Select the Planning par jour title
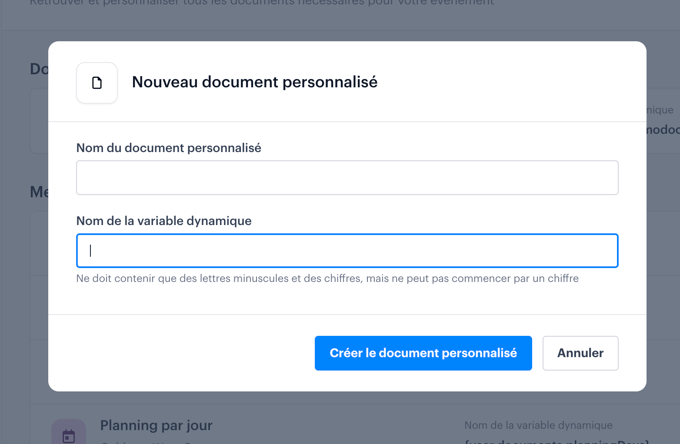This screenshot has width=680, height=444. coord(156,426)
